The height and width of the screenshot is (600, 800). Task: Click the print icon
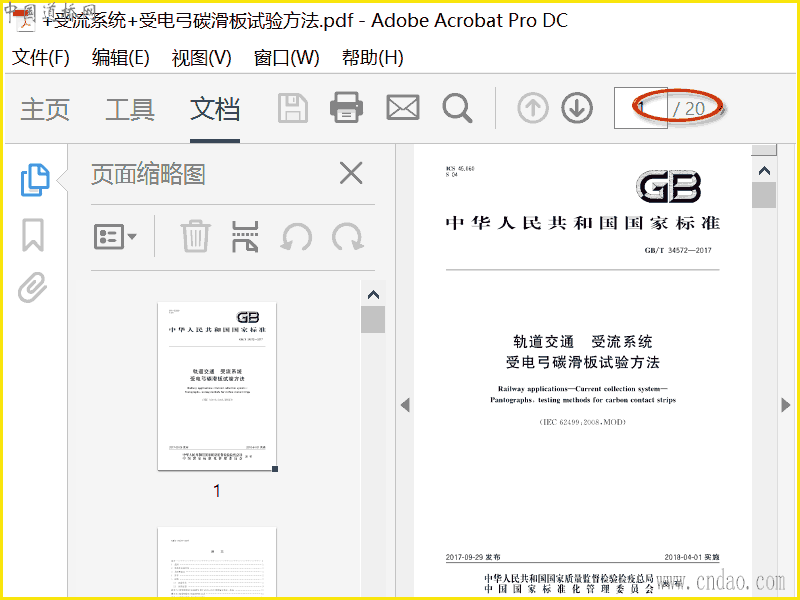346,107
